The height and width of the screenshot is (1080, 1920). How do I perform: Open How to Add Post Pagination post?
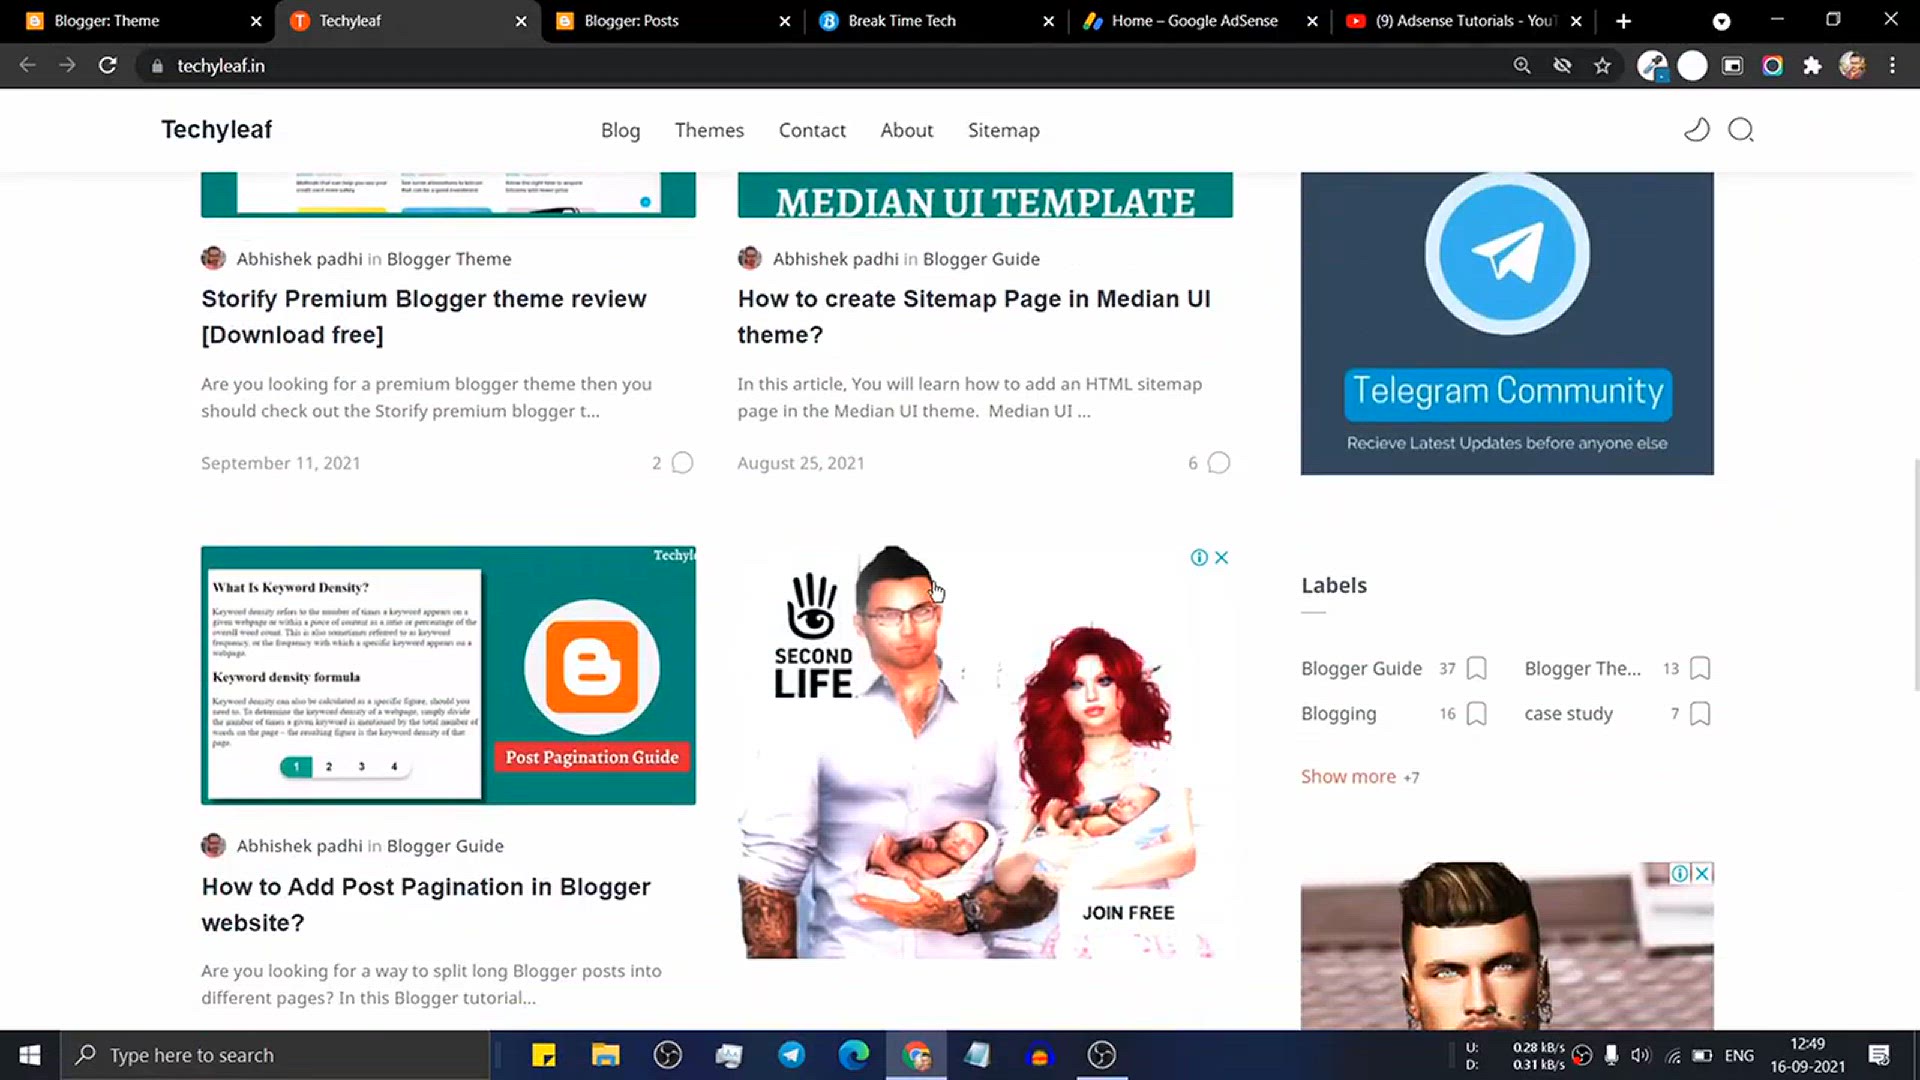coord(426,905)
